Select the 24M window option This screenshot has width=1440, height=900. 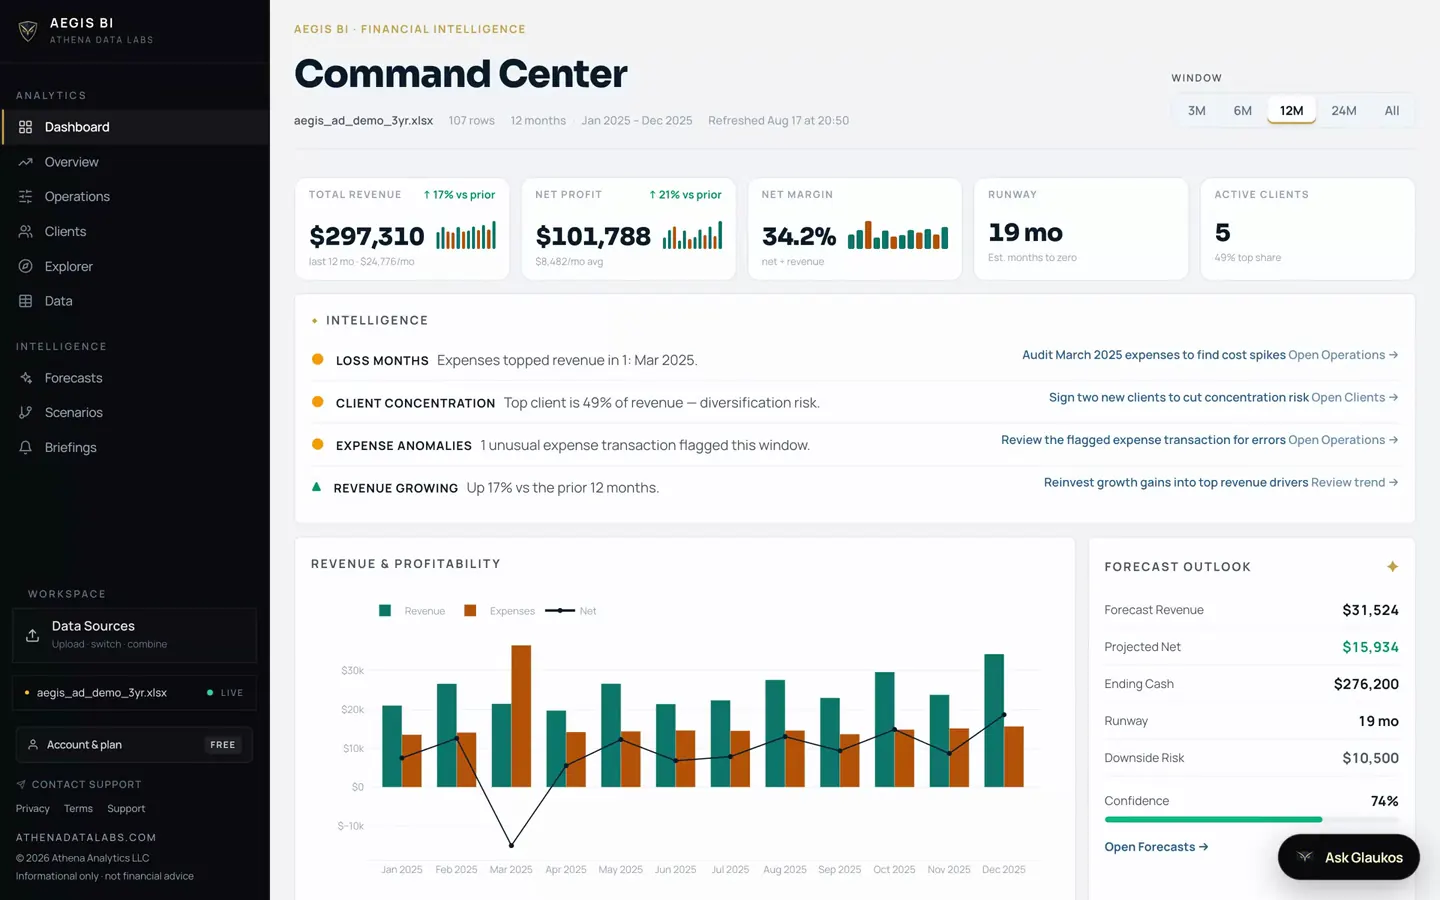click(x=1344, y=111)
